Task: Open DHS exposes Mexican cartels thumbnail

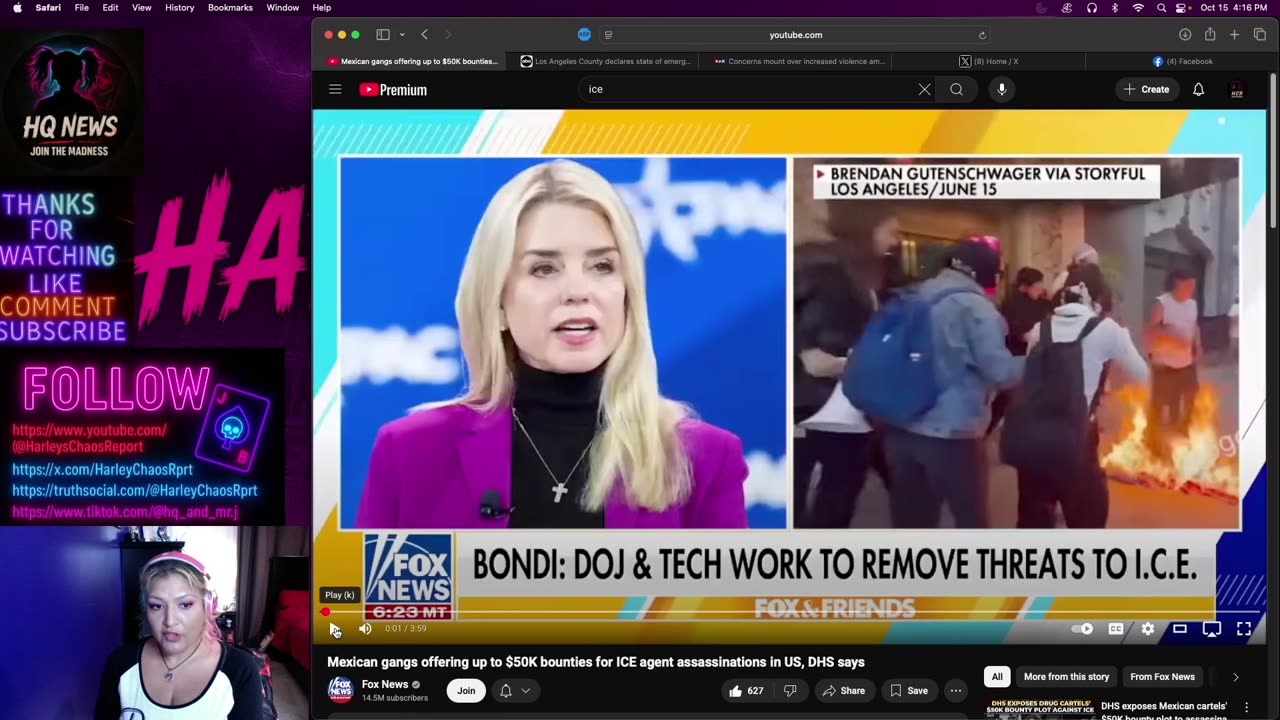Action: pyautogui.click(x=1040, y=708)
